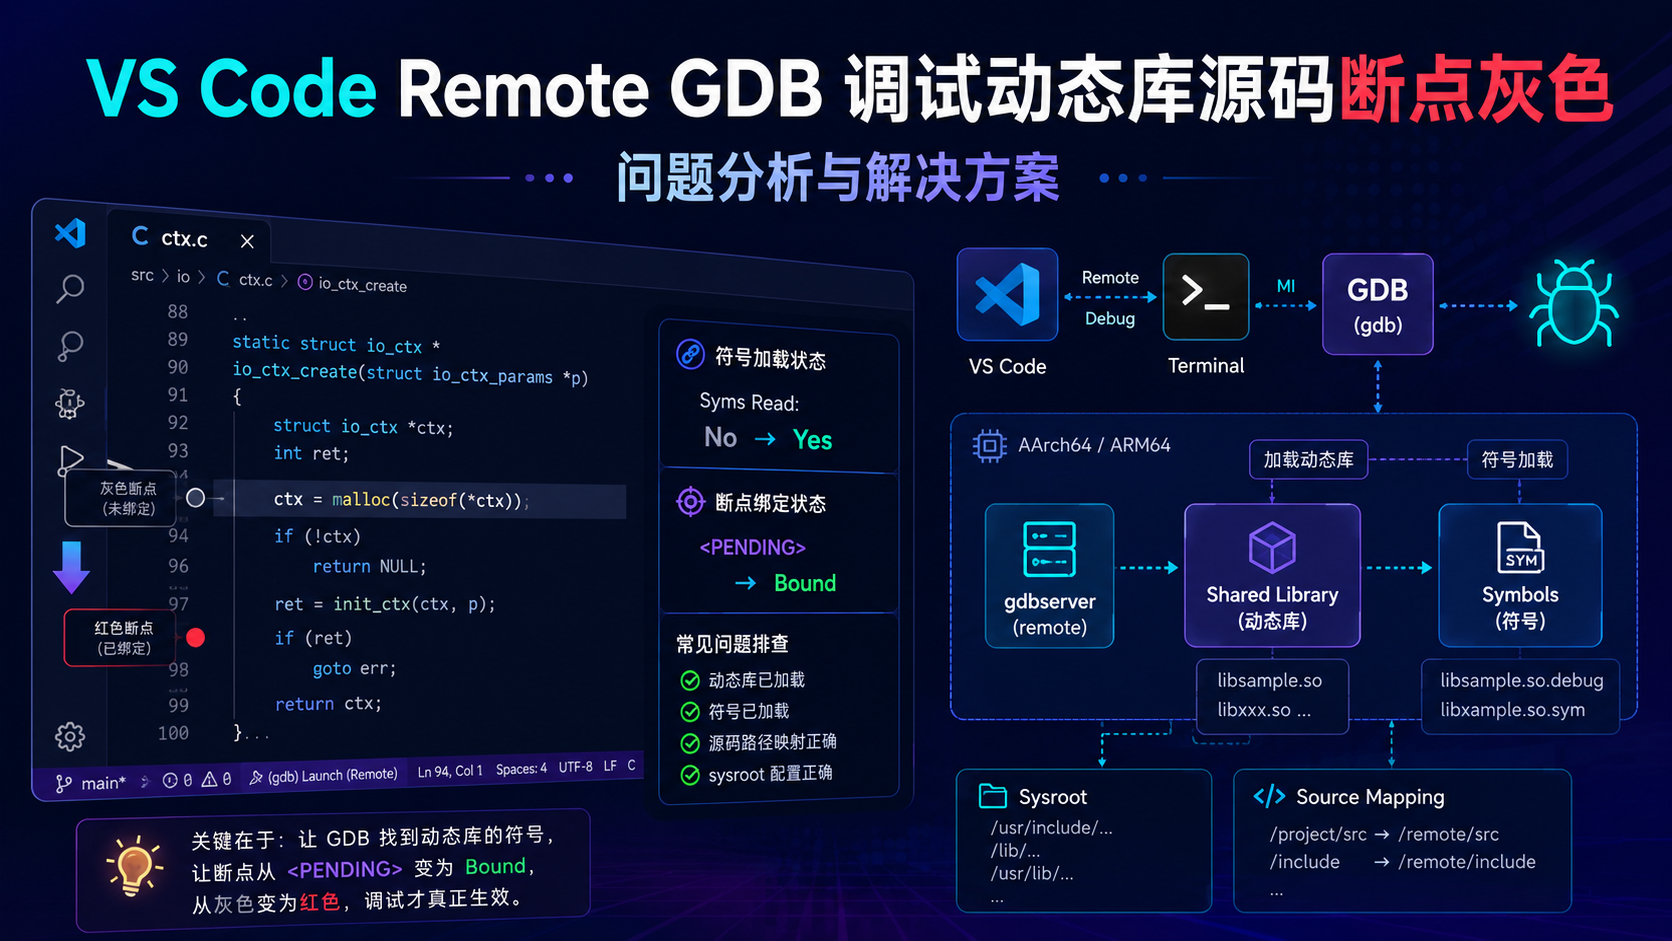Click line number 88 in the gutter
Viewport: 1672px width, 941px height.
point(177,311)
